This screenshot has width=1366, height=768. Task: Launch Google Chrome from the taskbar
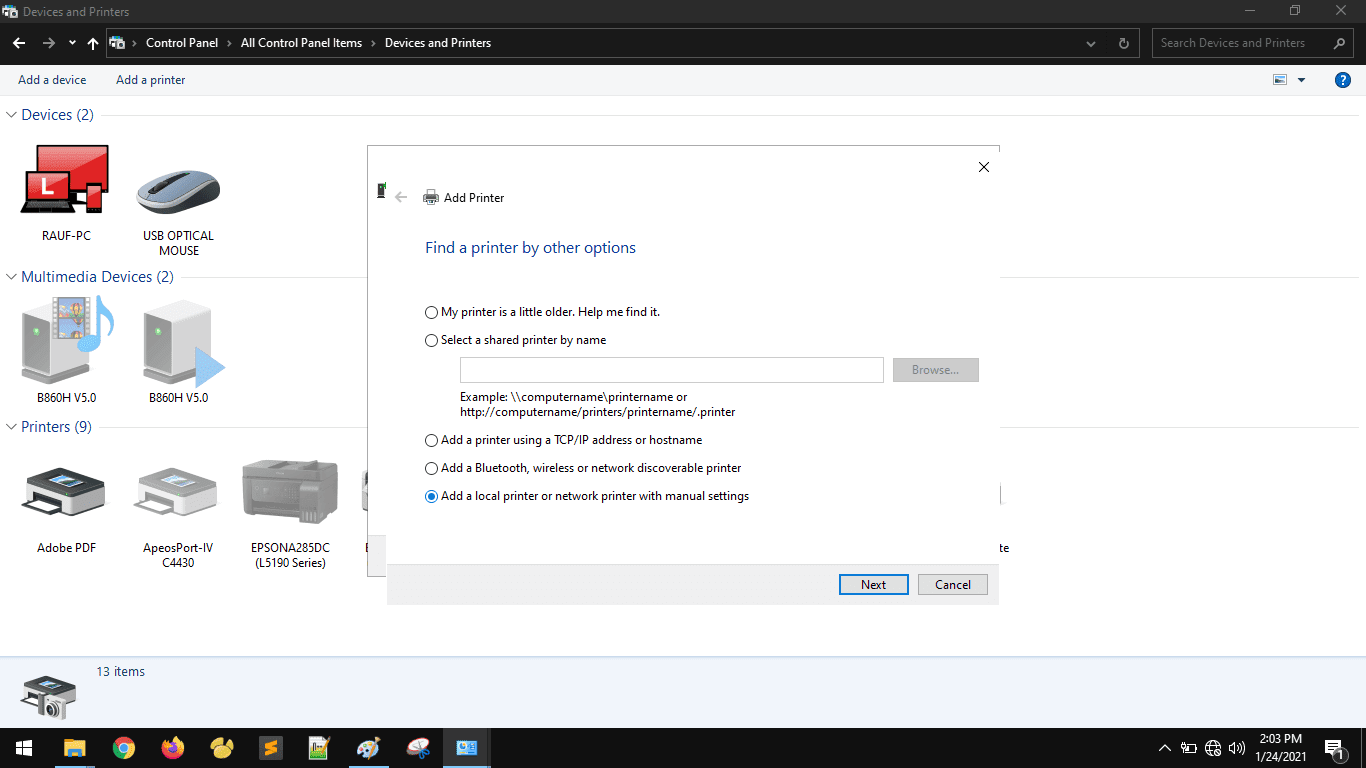pyautogui.click(x=124, y=748)
